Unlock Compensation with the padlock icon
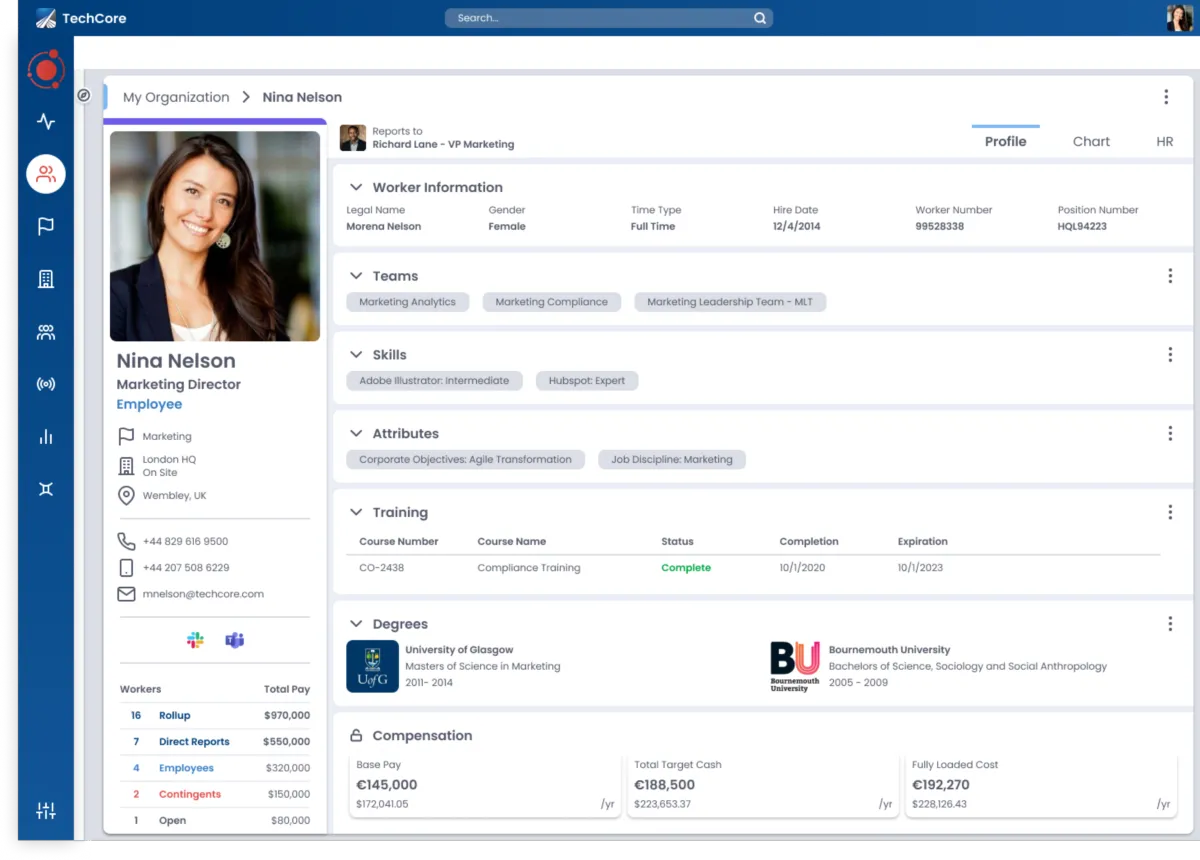Screen dimensions: 1200x860 point(355,736)
